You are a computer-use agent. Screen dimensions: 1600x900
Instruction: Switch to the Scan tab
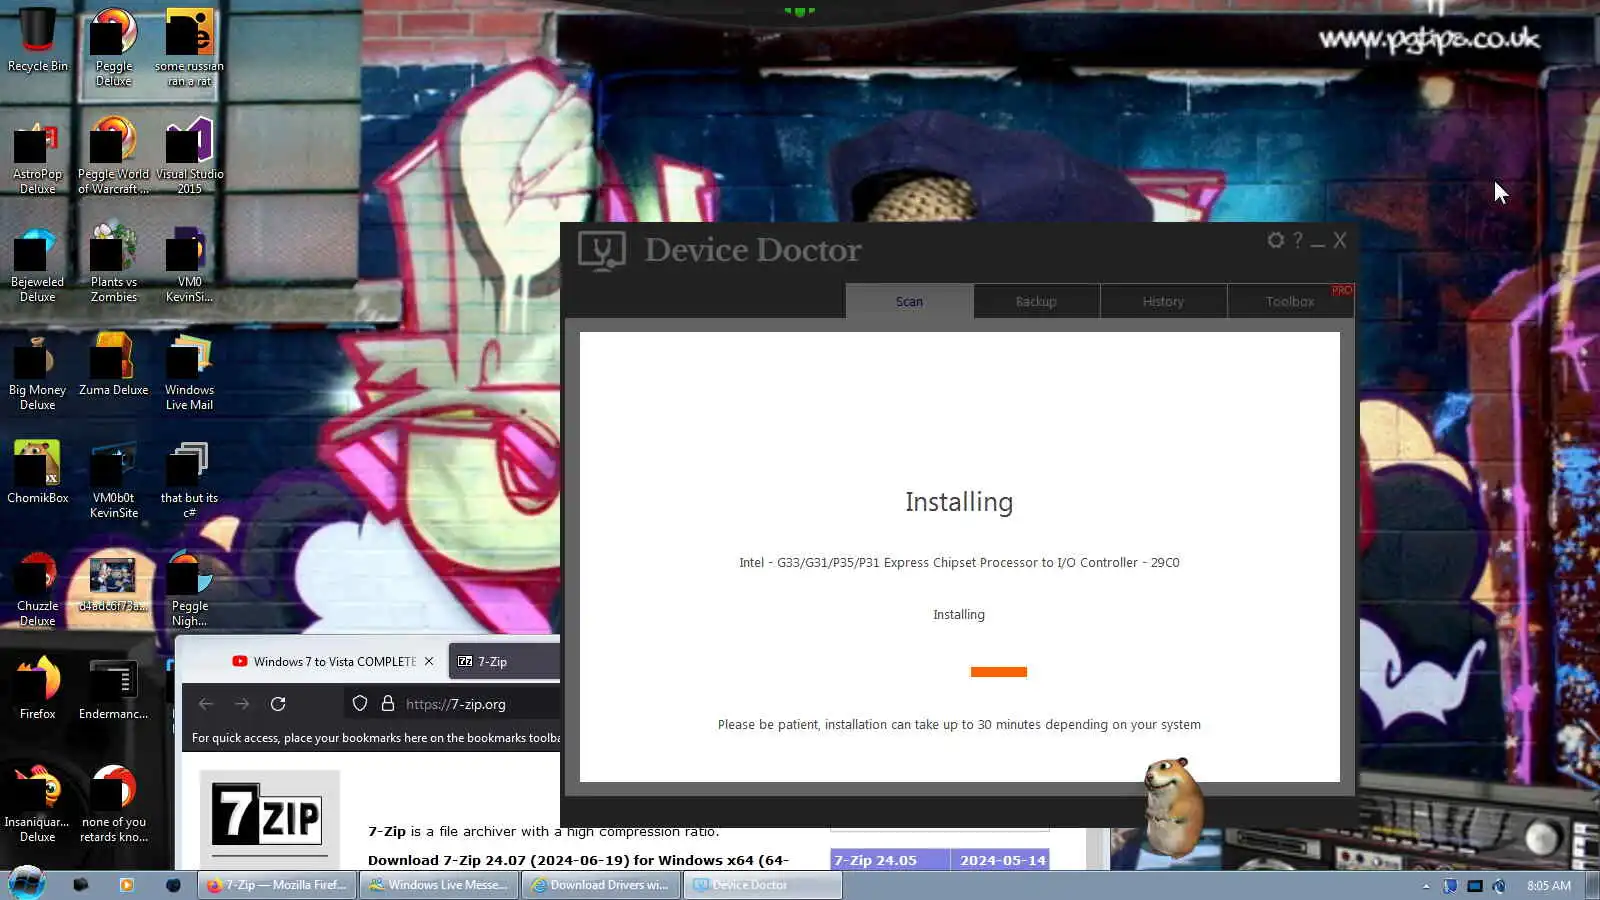click(x=909, y=301)
